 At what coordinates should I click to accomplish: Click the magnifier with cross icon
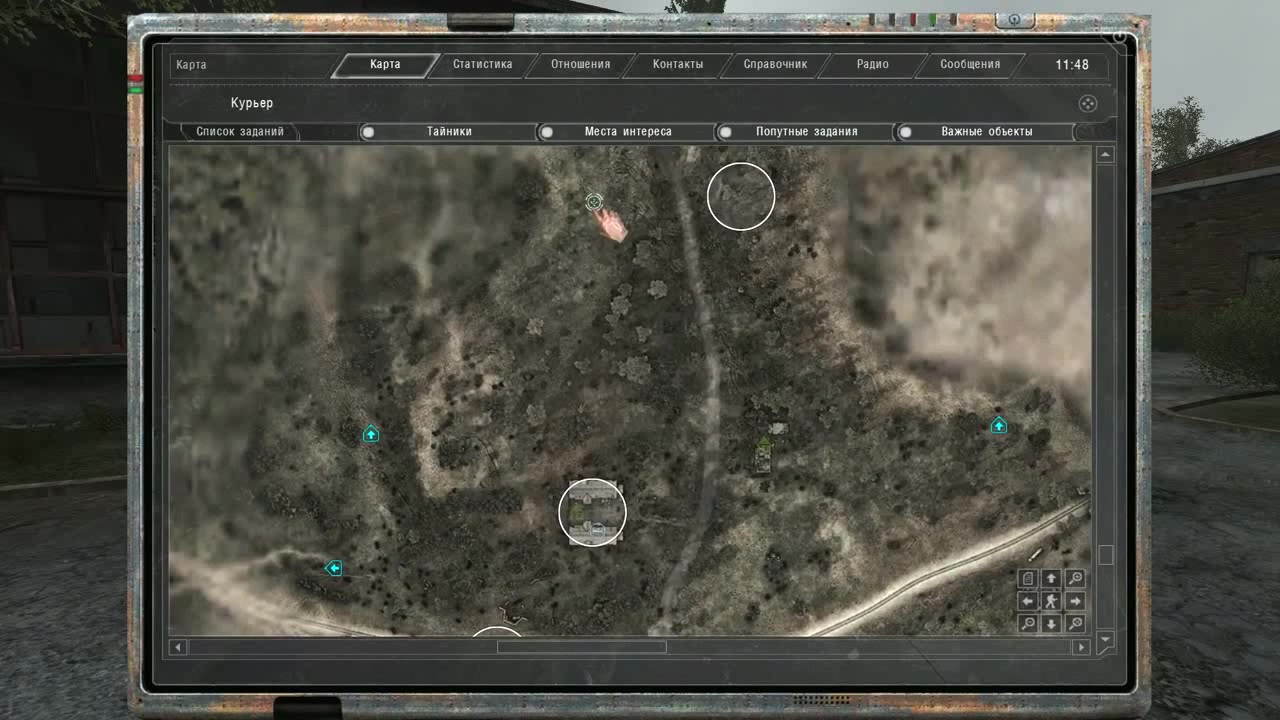coord(1075,624)
